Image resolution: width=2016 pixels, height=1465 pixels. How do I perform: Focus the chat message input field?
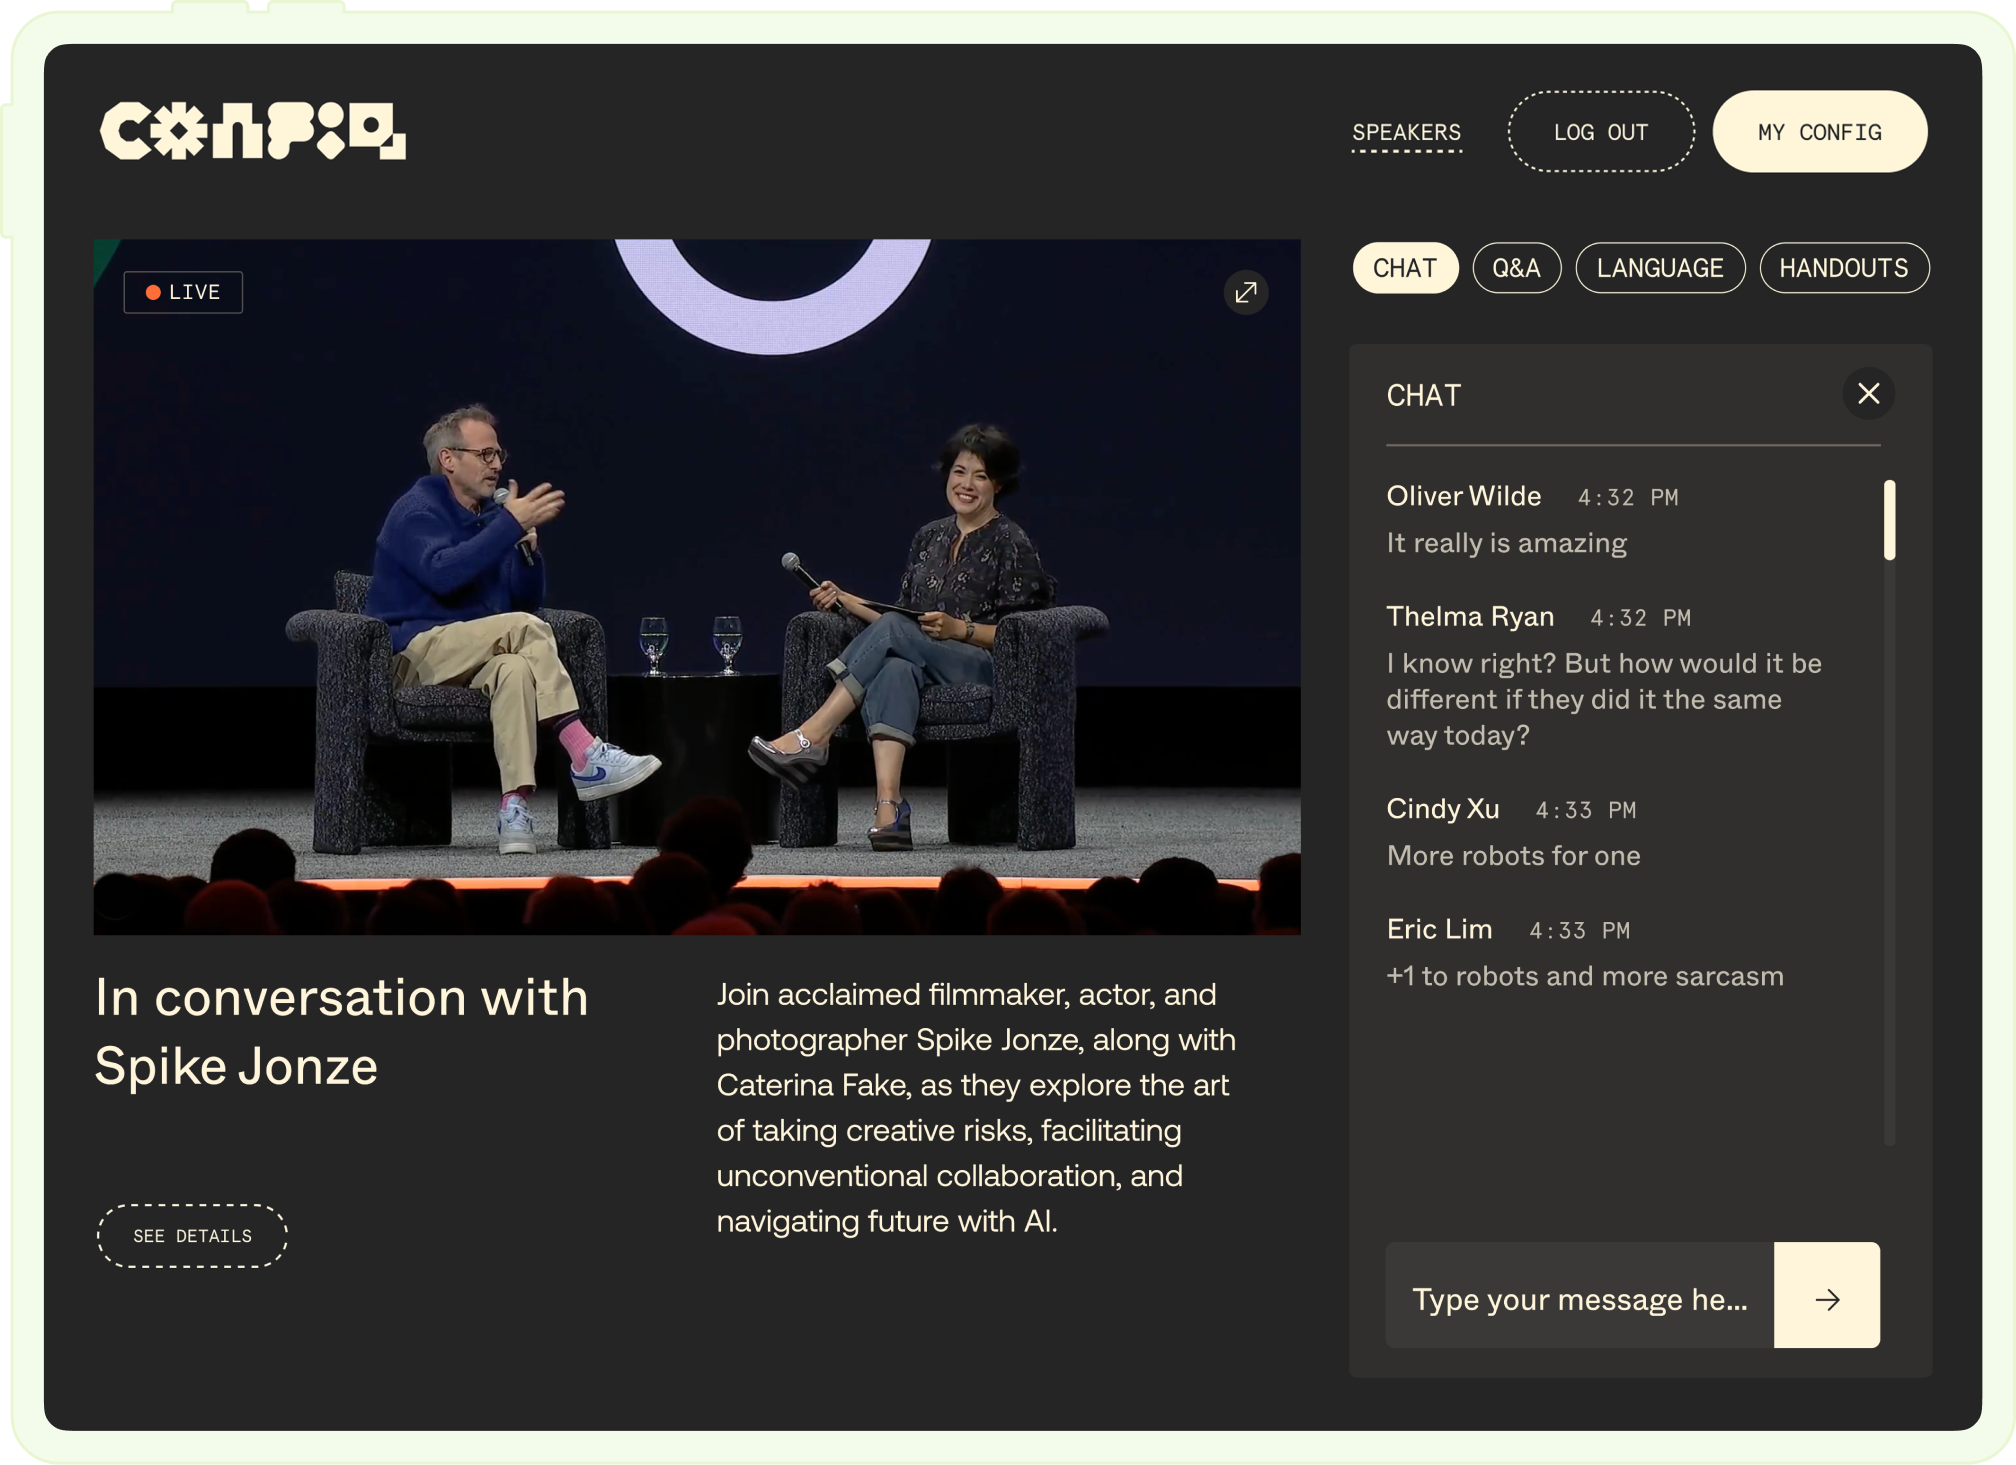(x=1579, y=1298)
